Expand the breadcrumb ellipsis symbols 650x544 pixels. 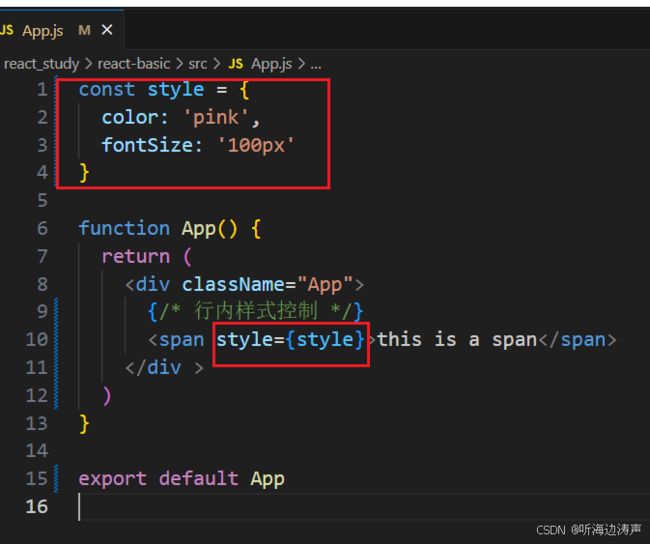[x=316, y=65]
